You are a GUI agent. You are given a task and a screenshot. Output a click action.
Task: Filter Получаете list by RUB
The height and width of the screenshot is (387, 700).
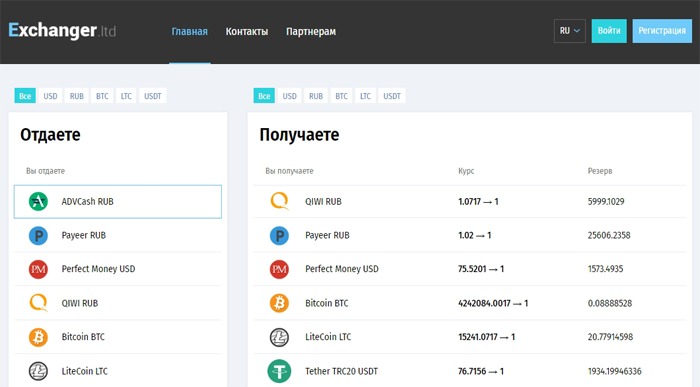coord(316,96)
